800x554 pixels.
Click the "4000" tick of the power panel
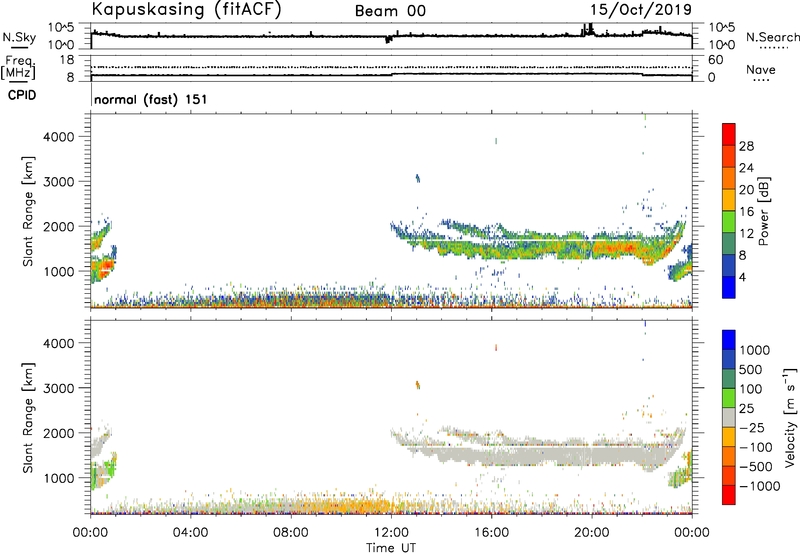59,137
